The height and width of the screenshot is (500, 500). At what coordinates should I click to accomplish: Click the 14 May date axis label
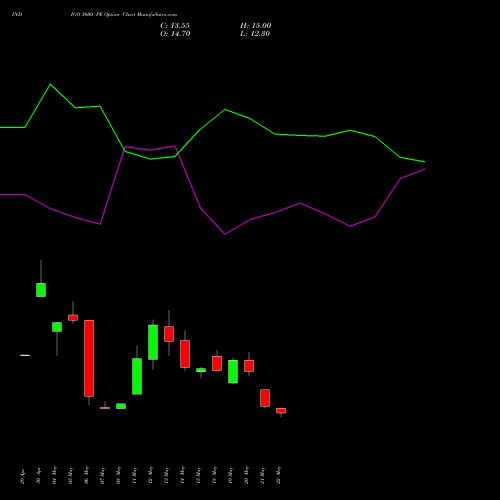(182, 475)
